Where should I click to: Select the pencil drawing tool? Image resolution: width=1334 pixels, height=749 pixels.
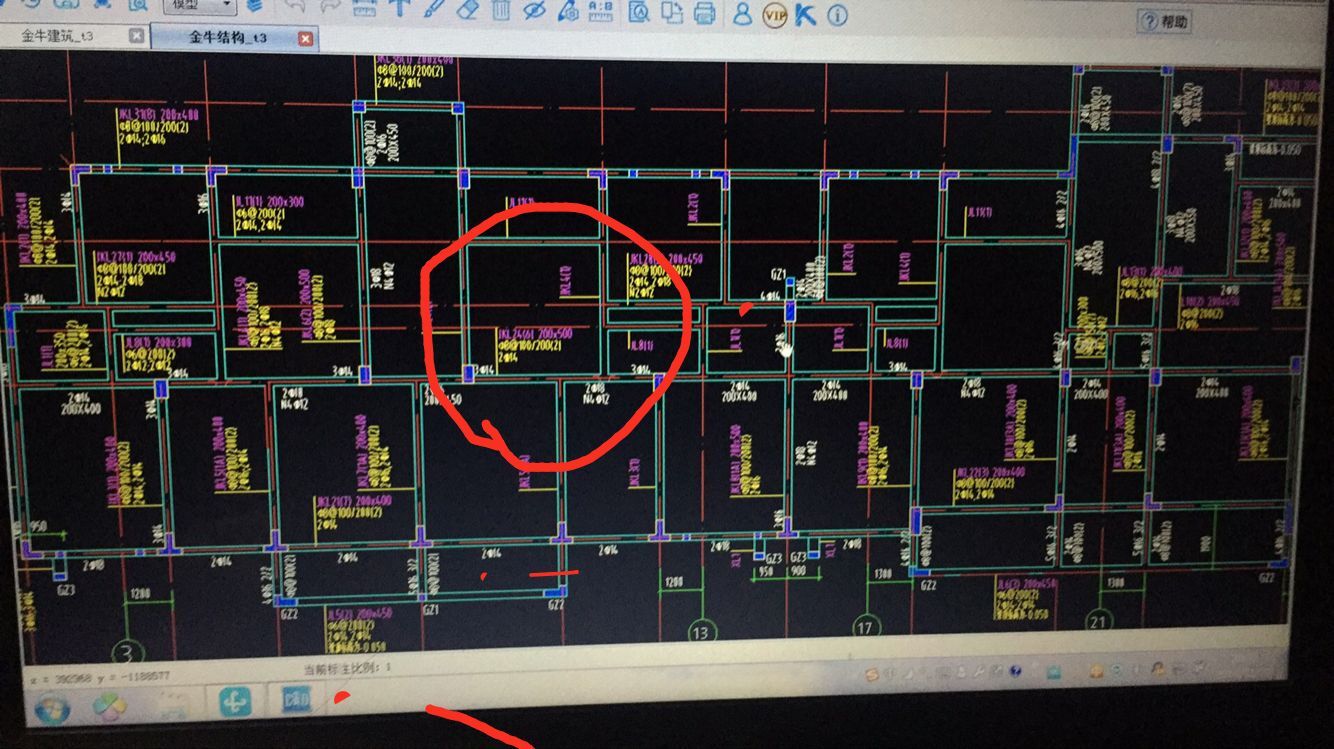[434, 8]
